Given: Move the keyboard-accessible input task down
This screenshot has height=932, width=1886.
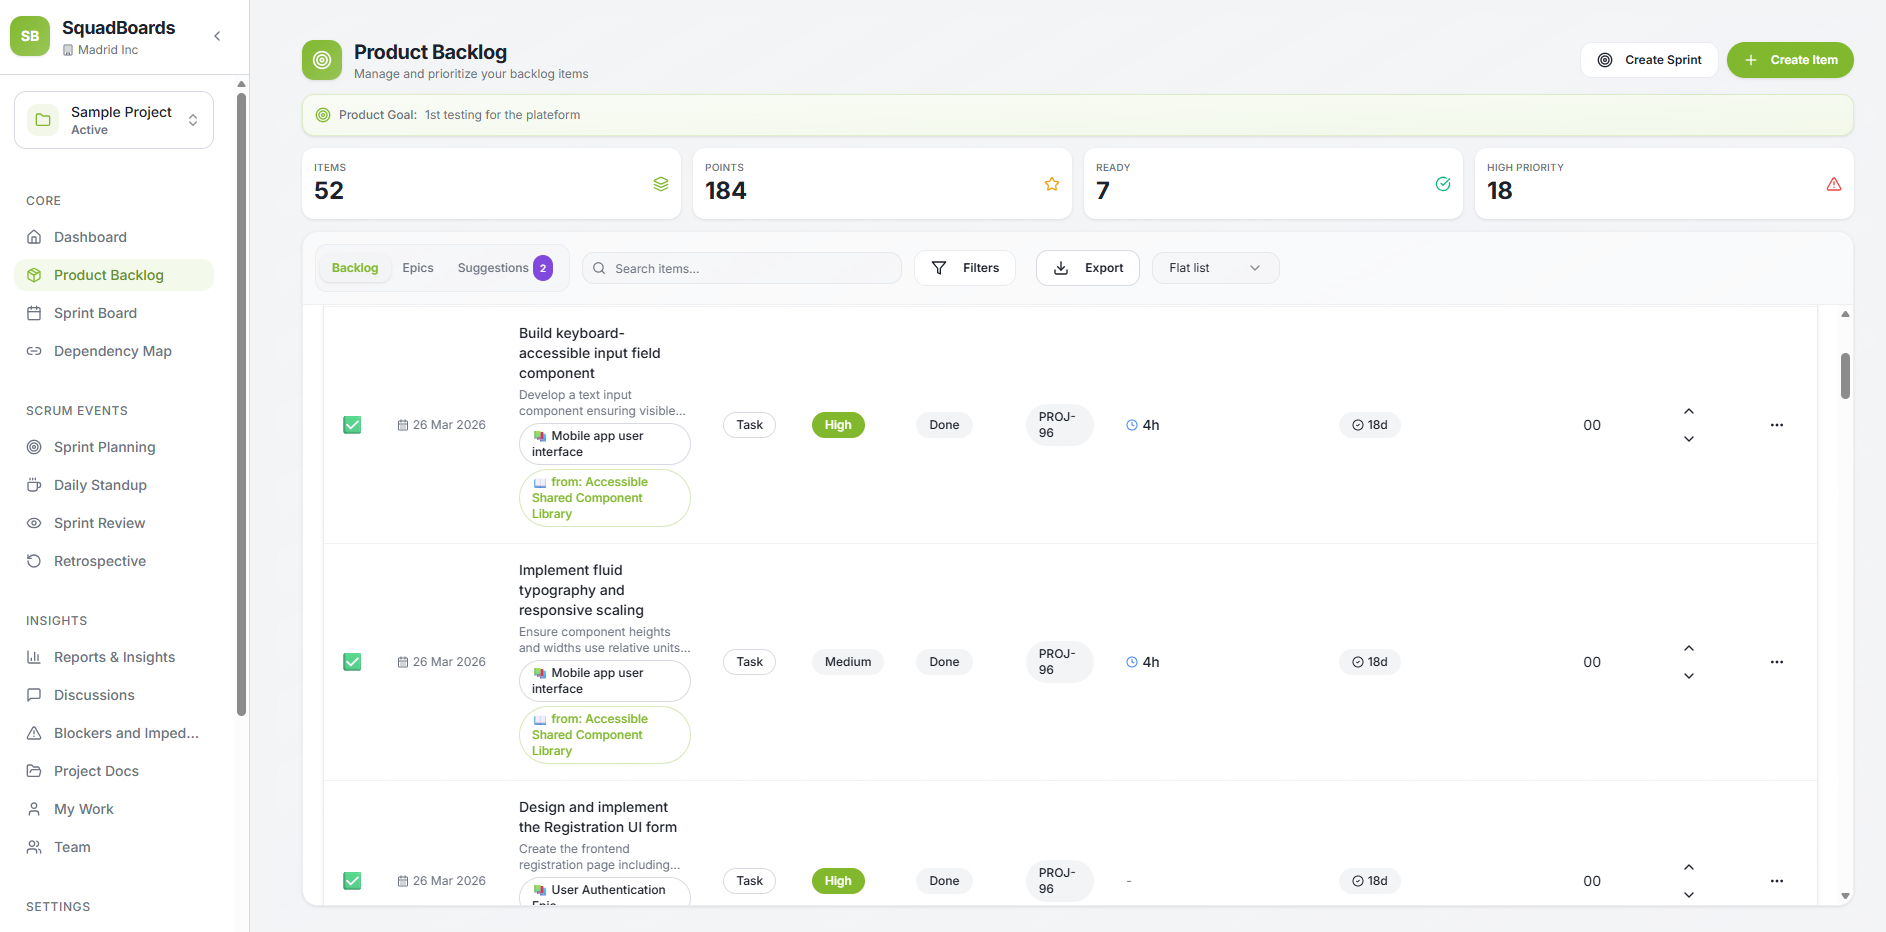Looking at the screenshot, I should [1688, 439].
